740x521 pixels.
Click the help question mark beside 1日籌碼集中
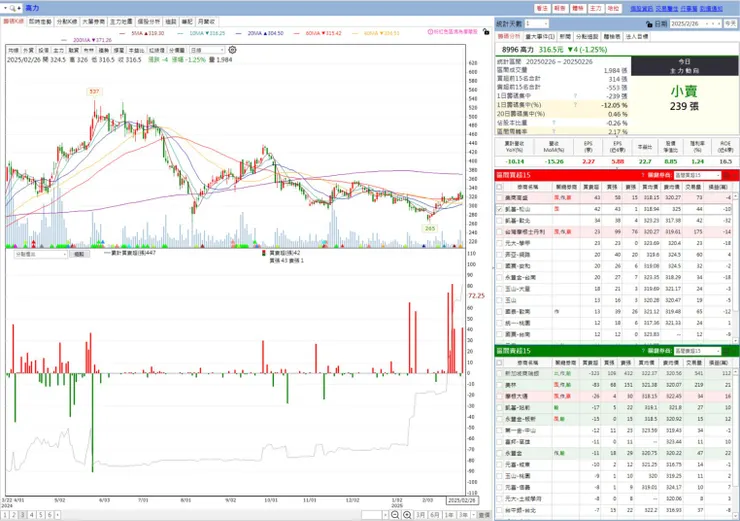tap(575, 96)
